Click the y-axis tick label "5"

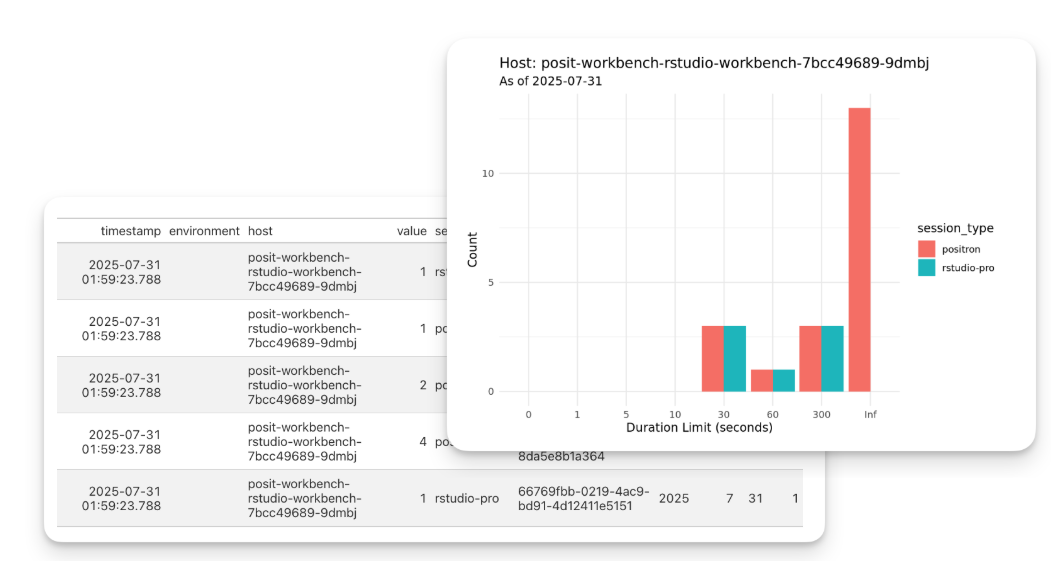(490, 283)
